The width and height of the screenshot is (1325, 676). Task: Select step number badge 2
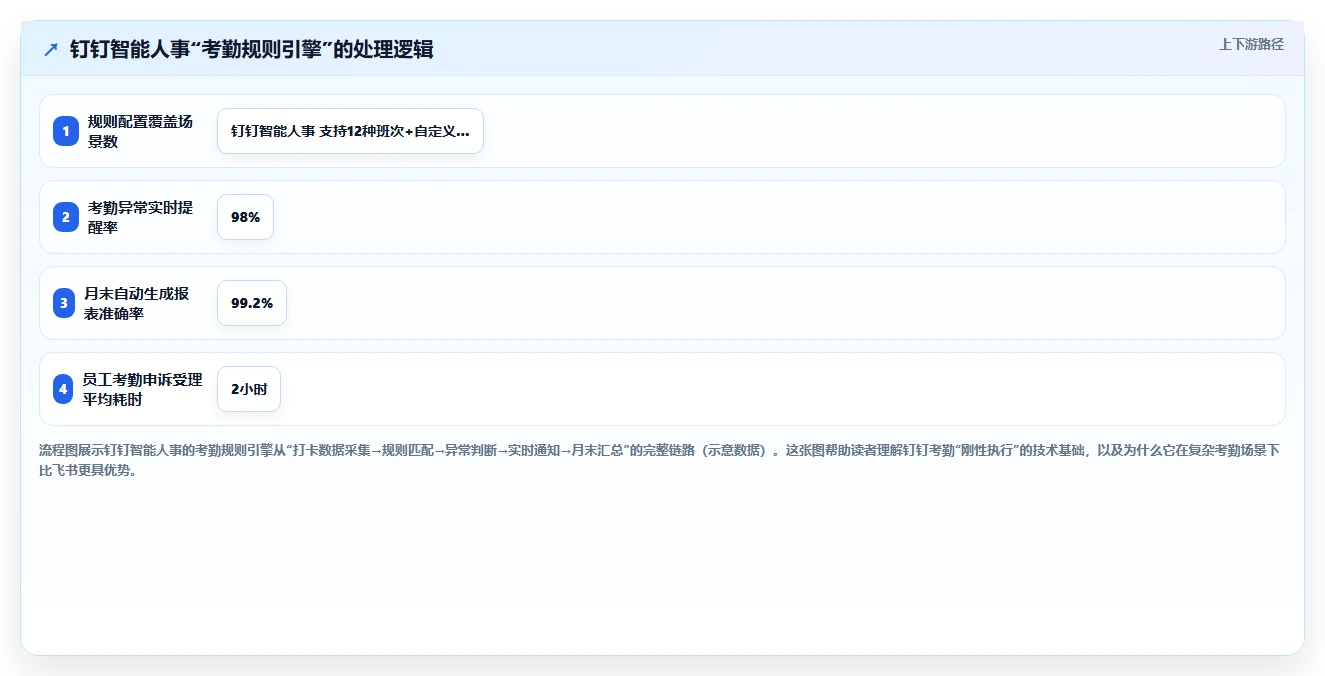coord(65,217)
